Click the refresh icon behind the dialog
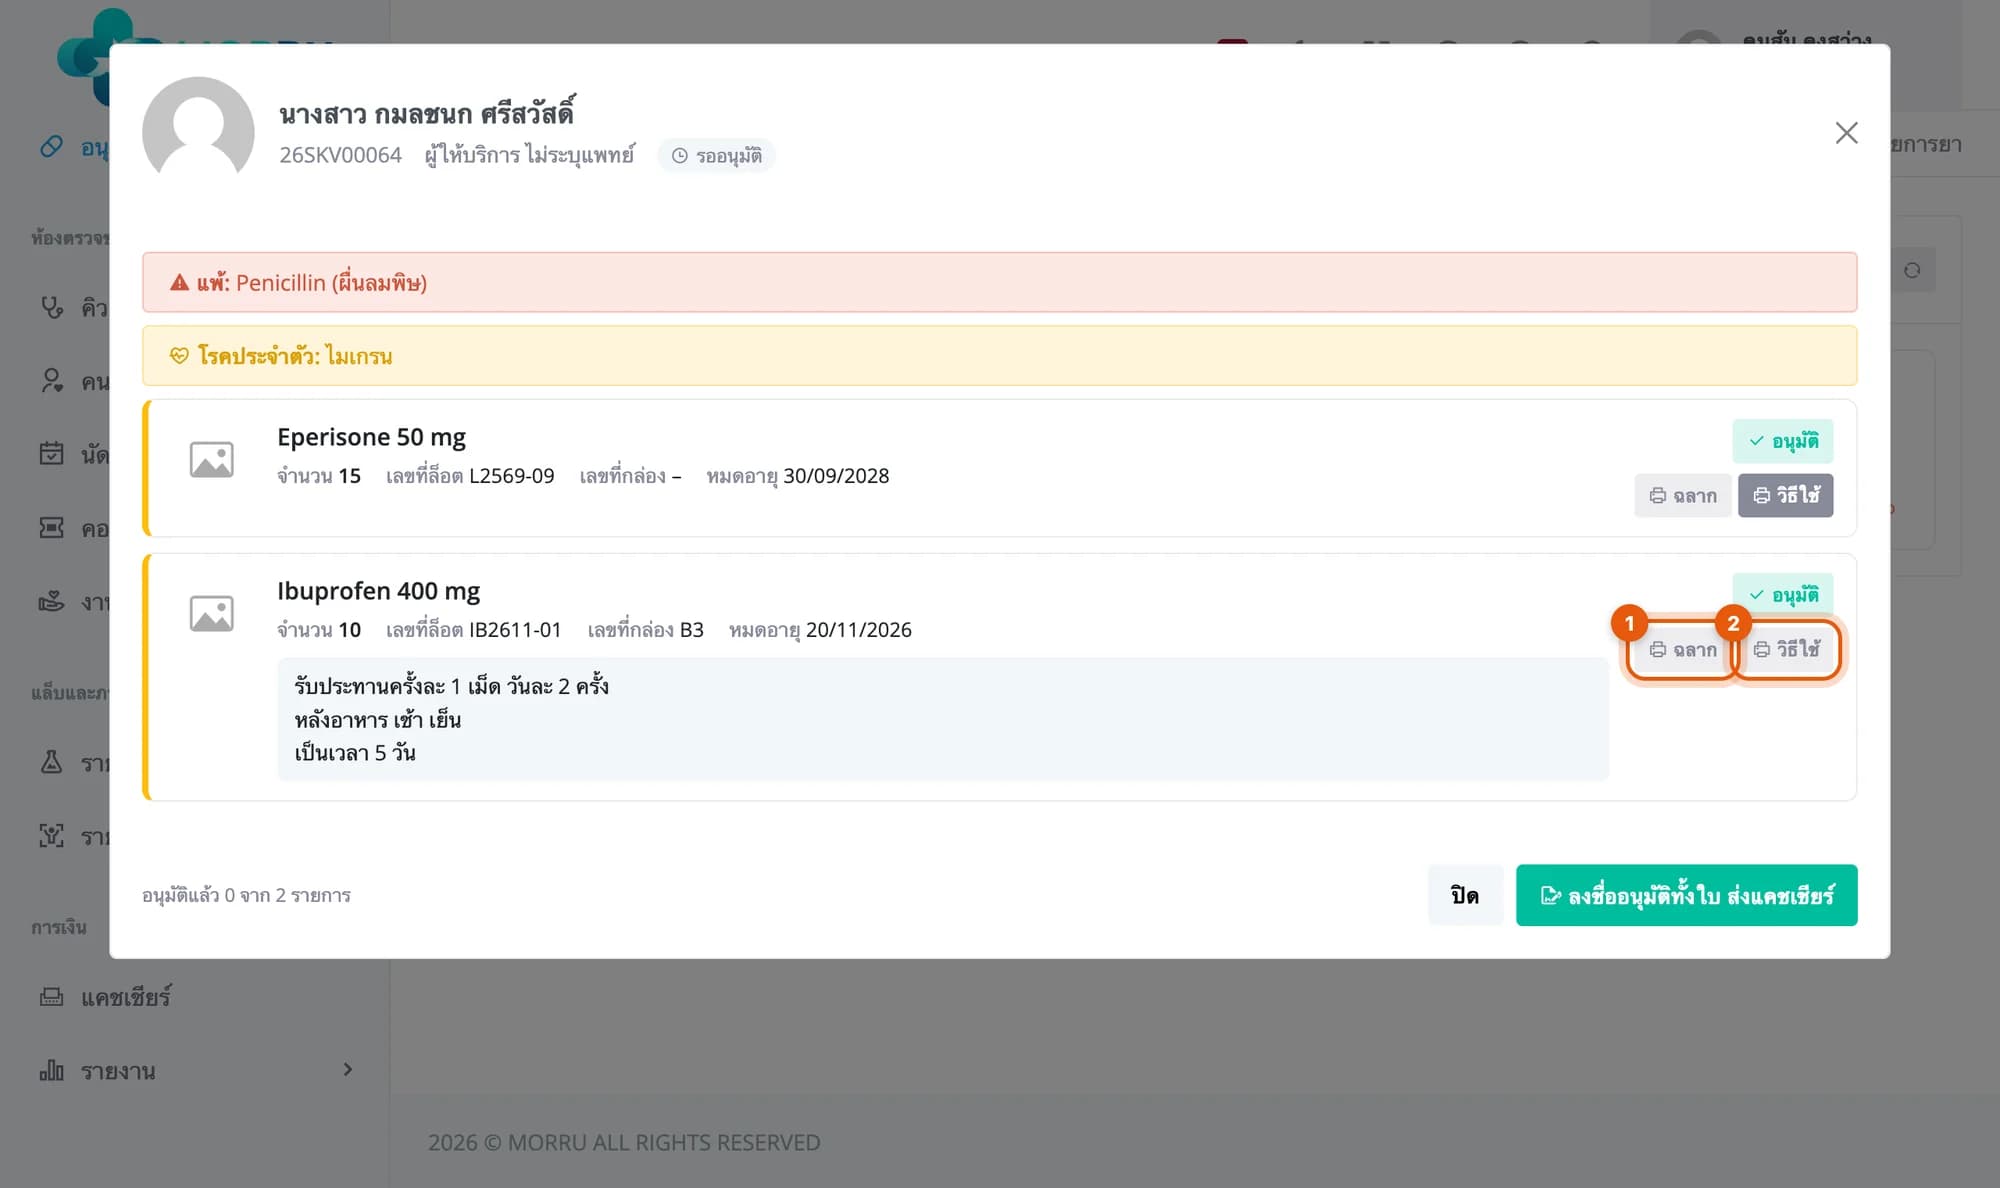2000x1188 pixels. point(1912,271)
